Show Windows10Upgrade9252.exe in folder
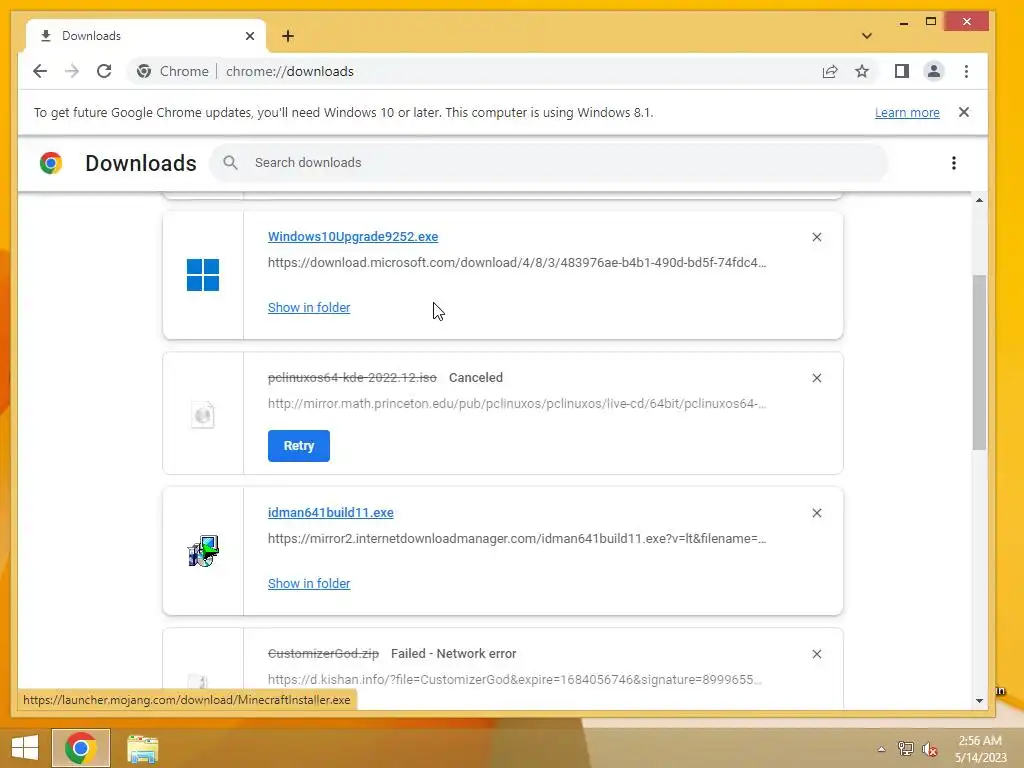The width and height of the screenshot is (1024, 768). click(x=309, y=308)
